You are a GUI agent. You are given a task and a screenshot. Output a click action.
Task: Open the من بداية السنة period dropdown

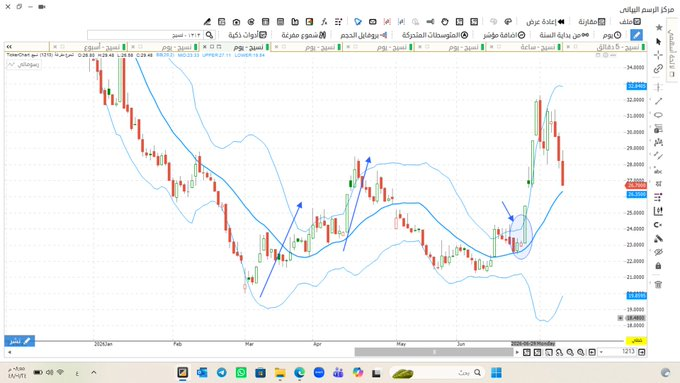pos(564,35)
